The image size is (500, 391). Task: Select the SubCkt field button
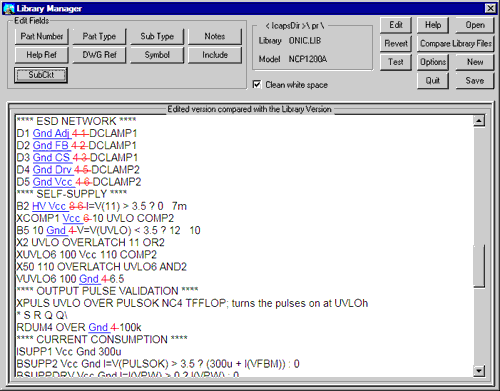click(x=41, y=75)
